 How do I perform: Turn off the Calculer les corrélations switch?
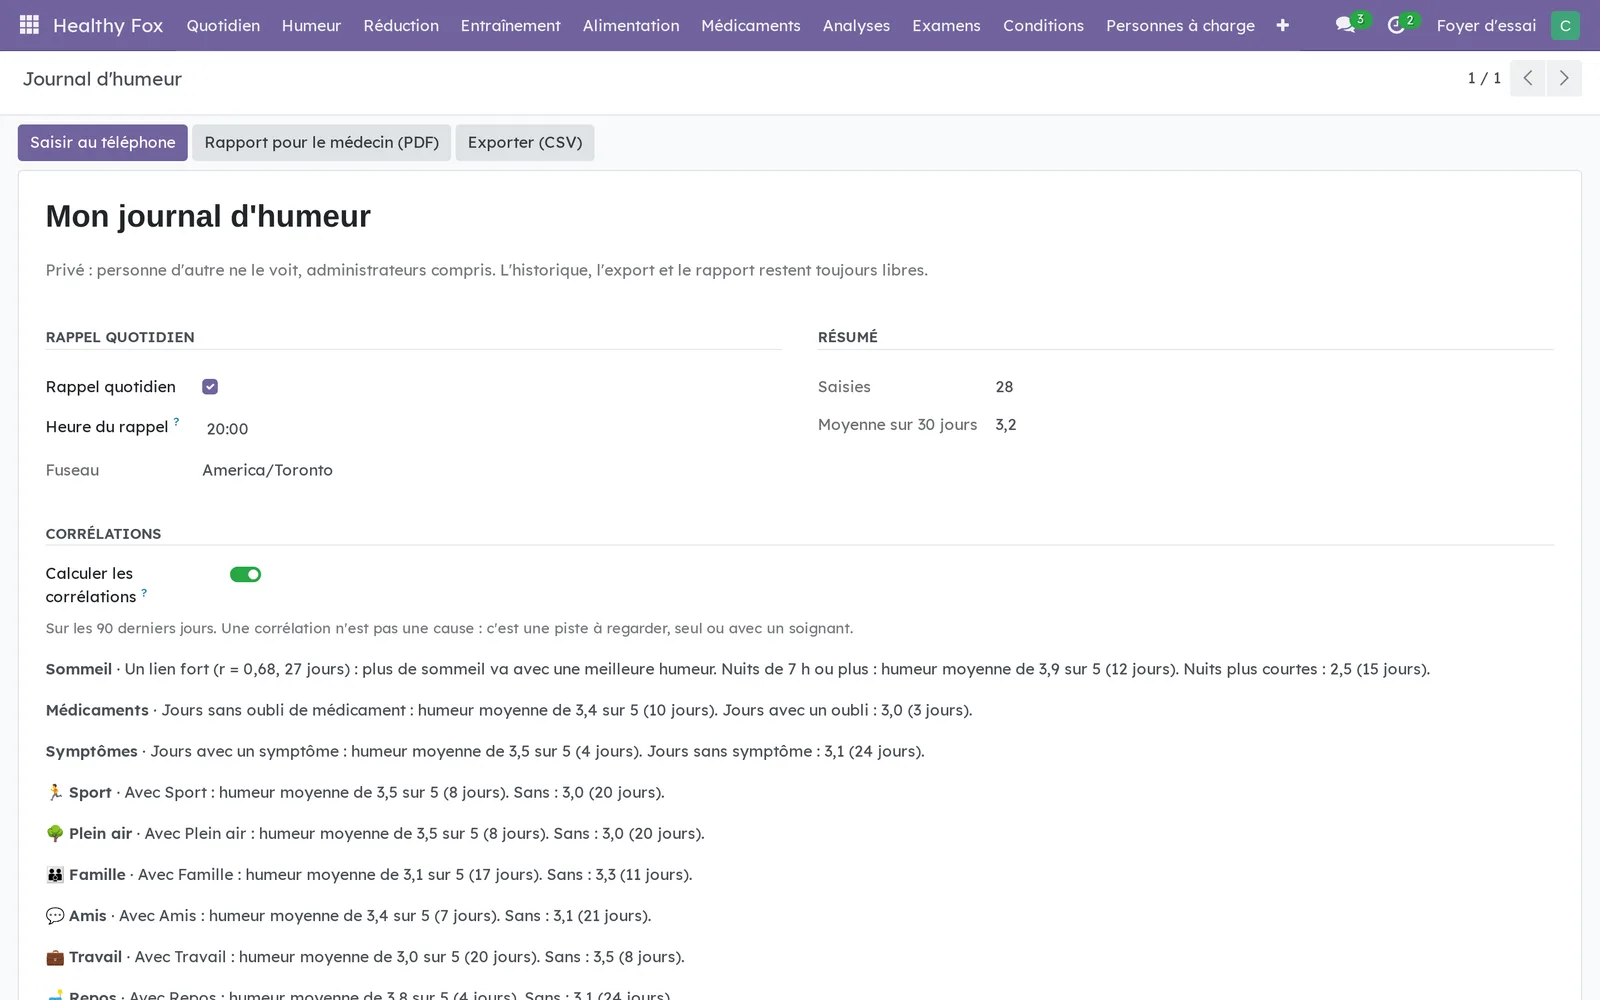(x=245, y=574)
